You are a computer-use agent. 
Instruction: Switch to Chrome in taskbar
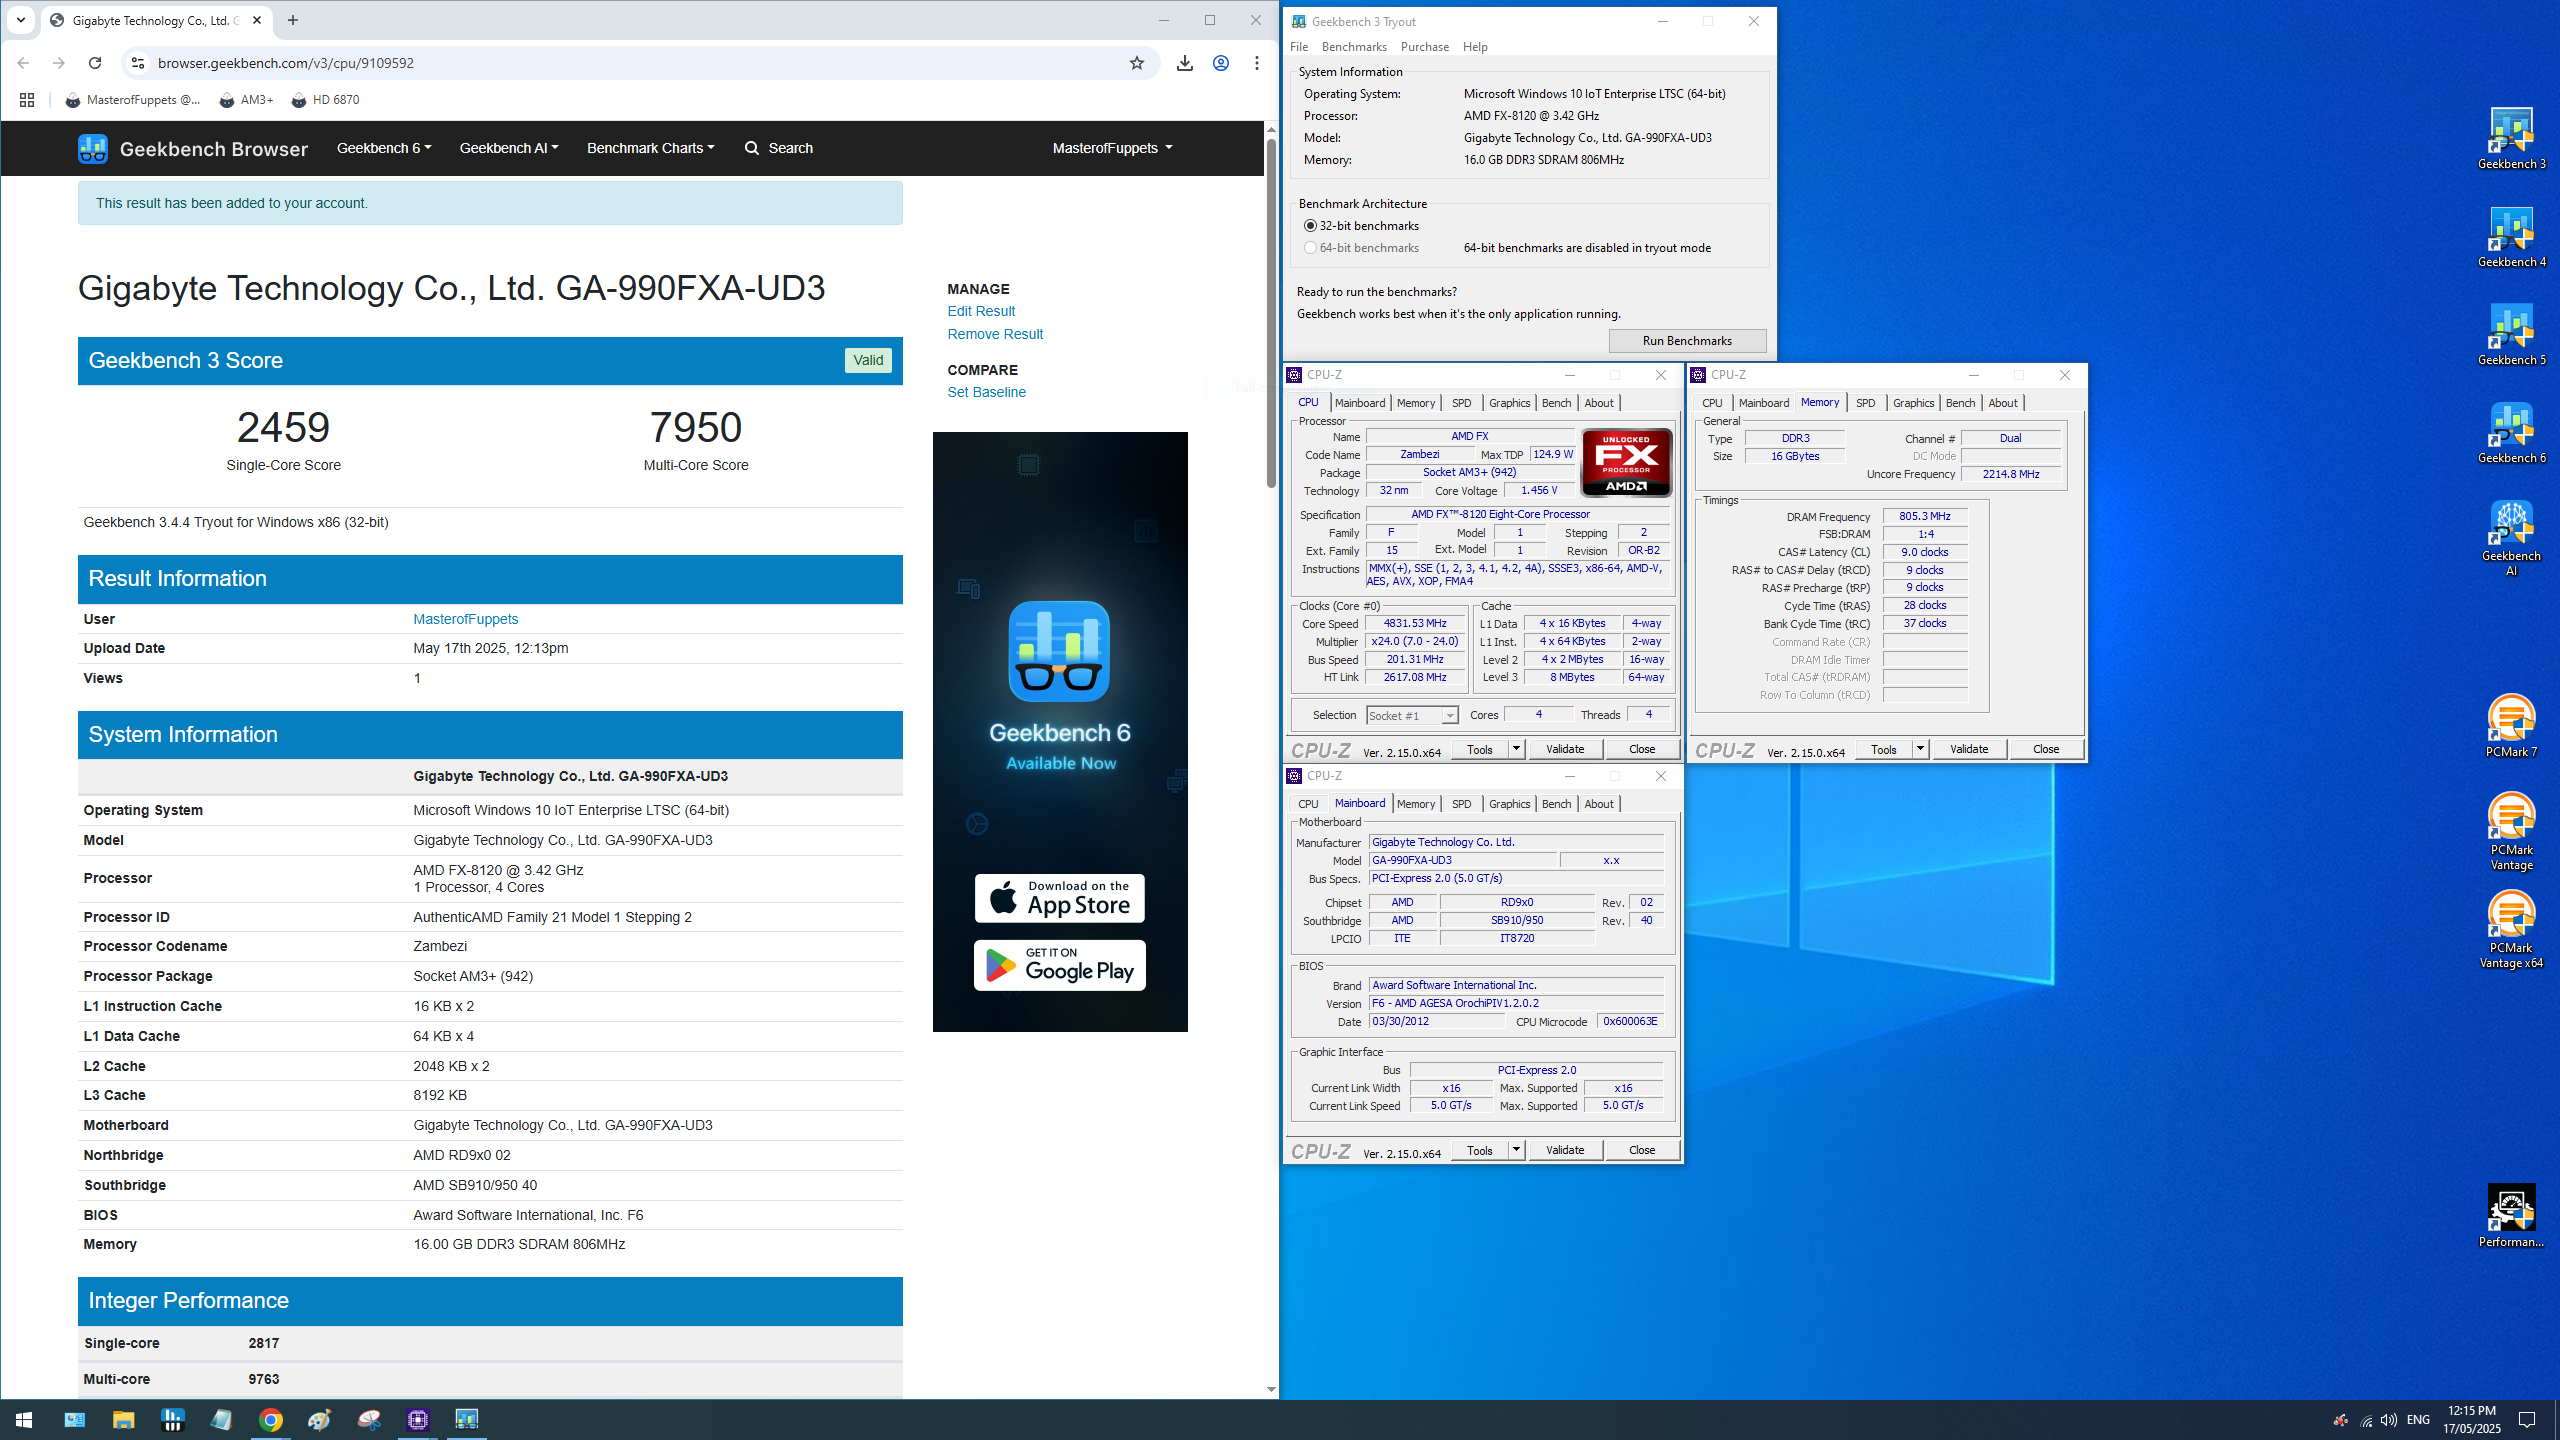[271, 1420]
